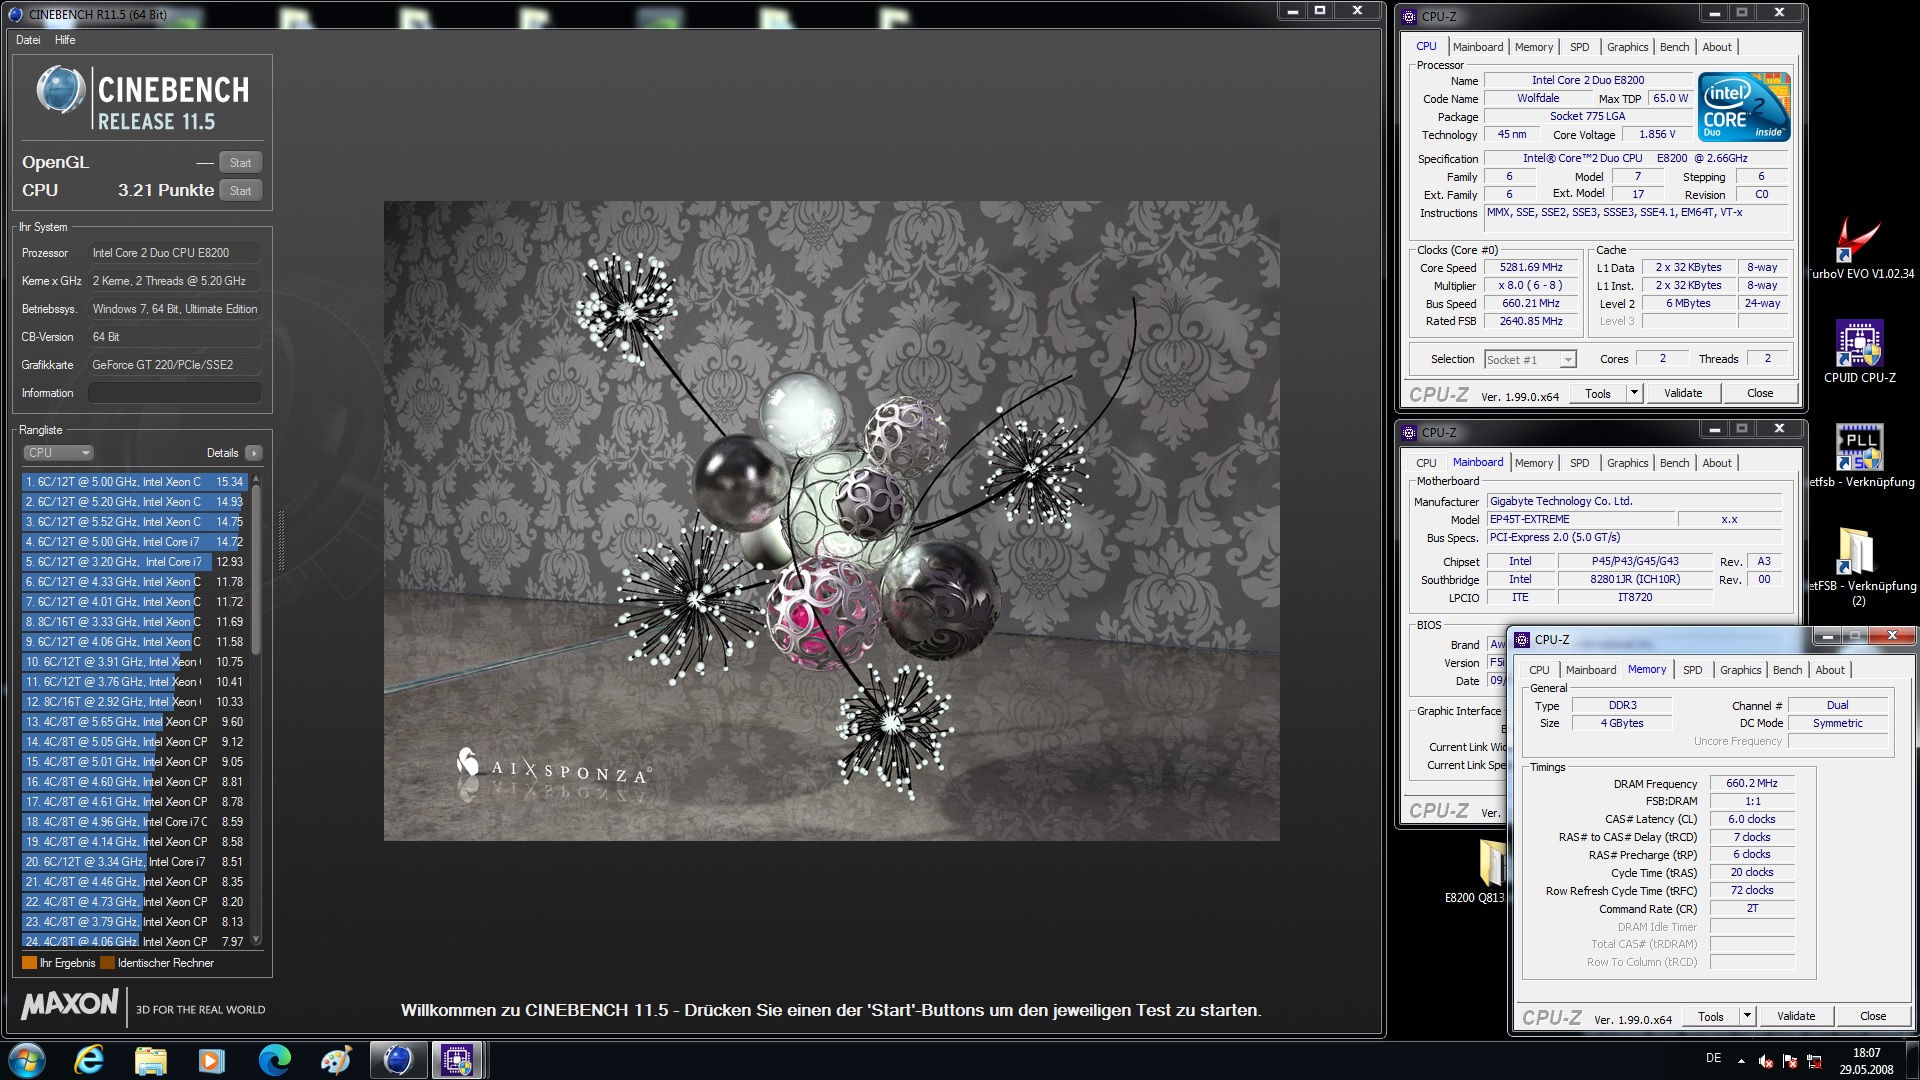Click volume muted tray icon
This screenshot has height=1080, width=1920.
(x=1766, y=1061)
